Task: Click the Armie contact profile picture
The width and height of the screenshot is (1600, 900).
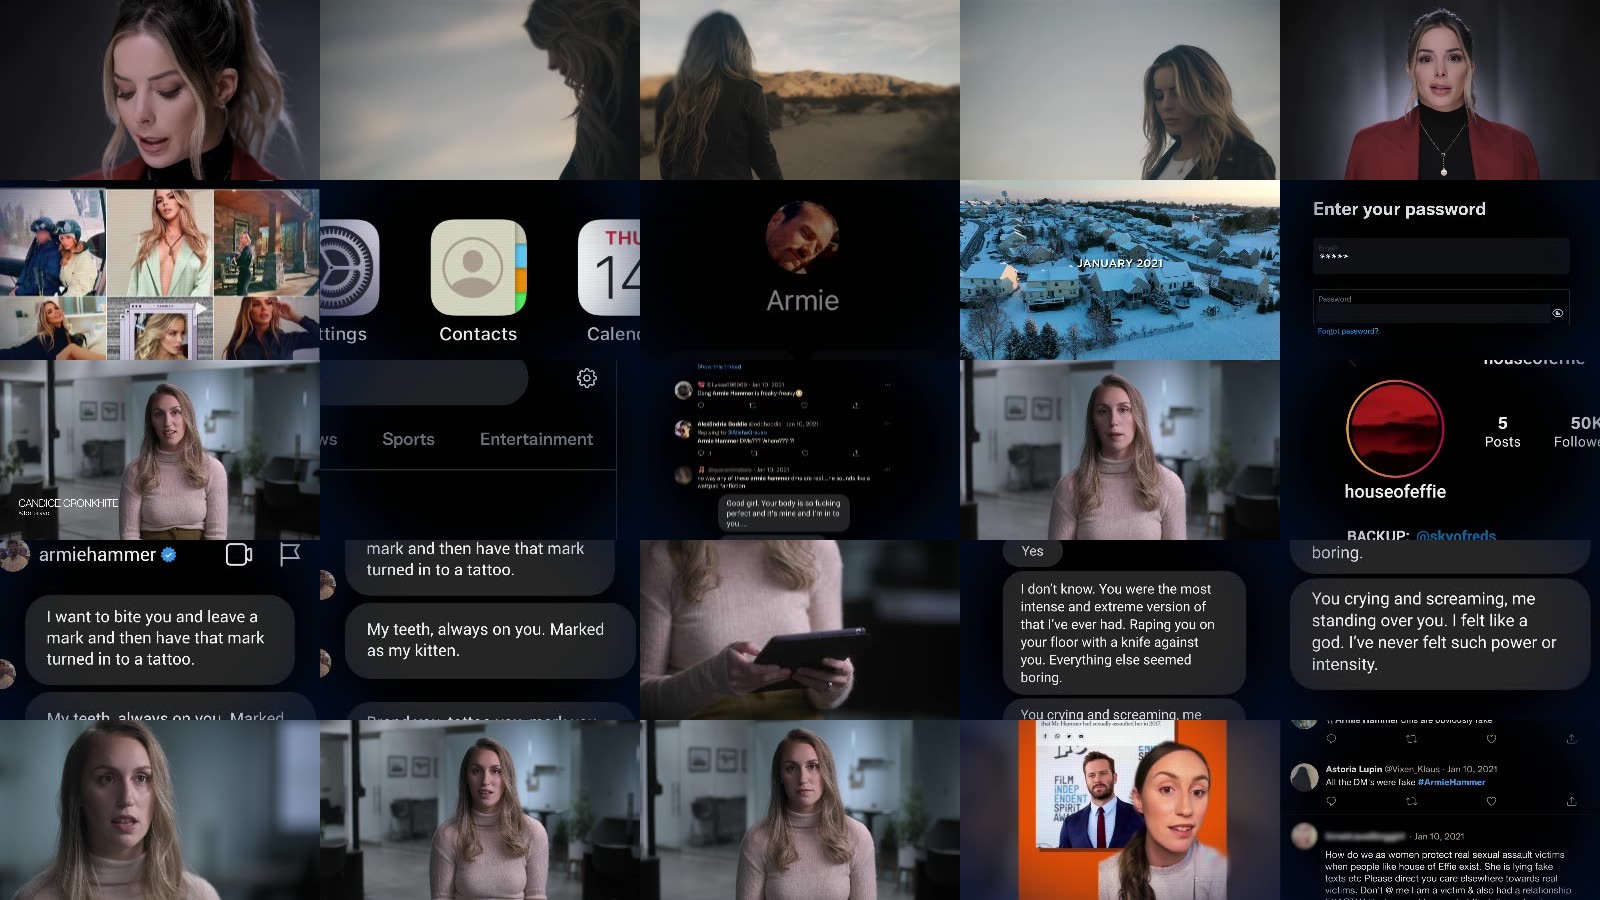Action: (x=802, y=238)
